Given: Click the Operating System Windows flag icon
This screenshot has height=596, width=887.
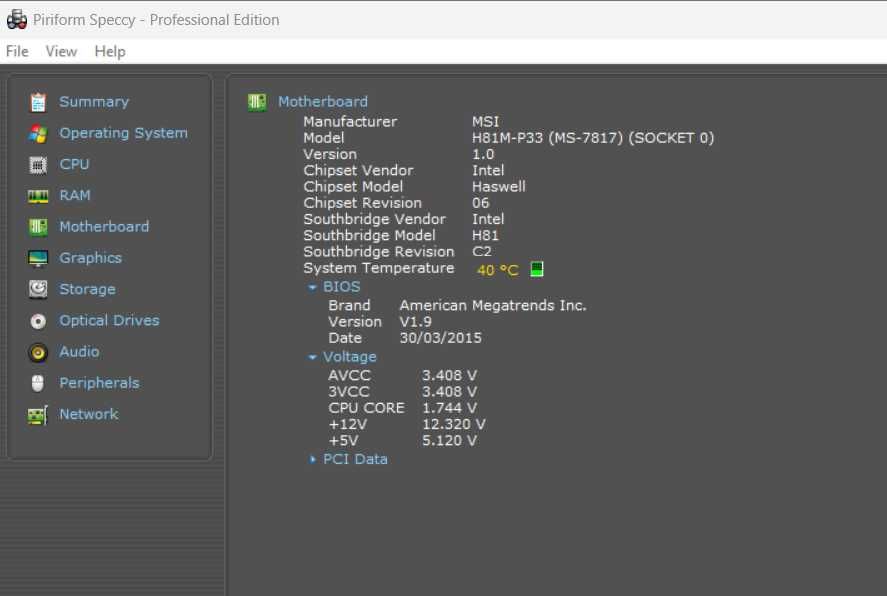Looking at the screenshot, I should tap(38, 133).
